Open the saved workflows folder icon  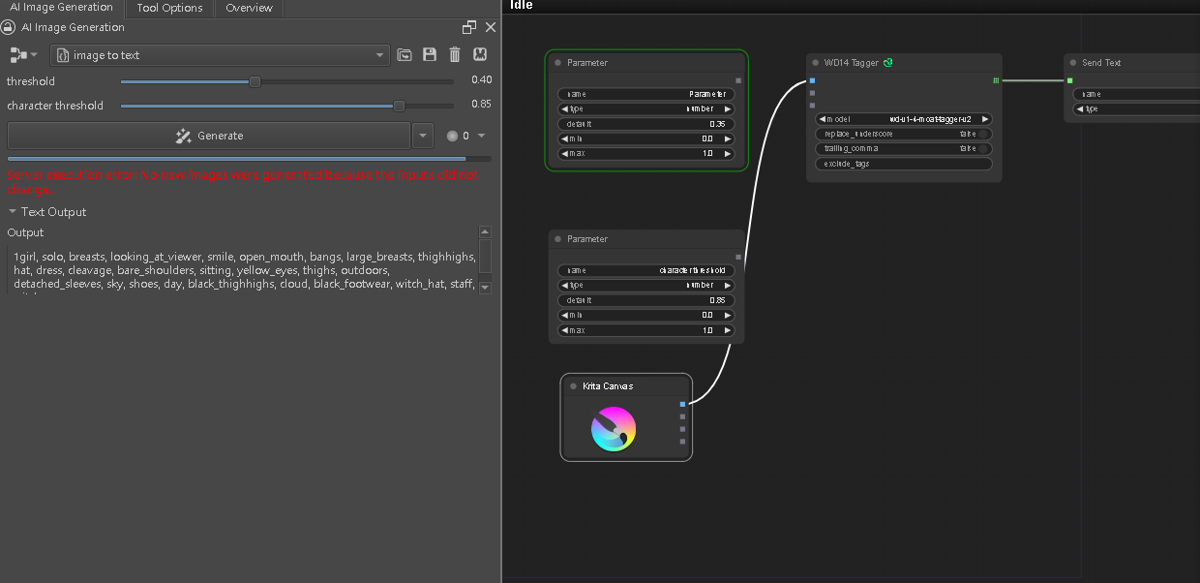pyautogui.click(x=404, y=55)
